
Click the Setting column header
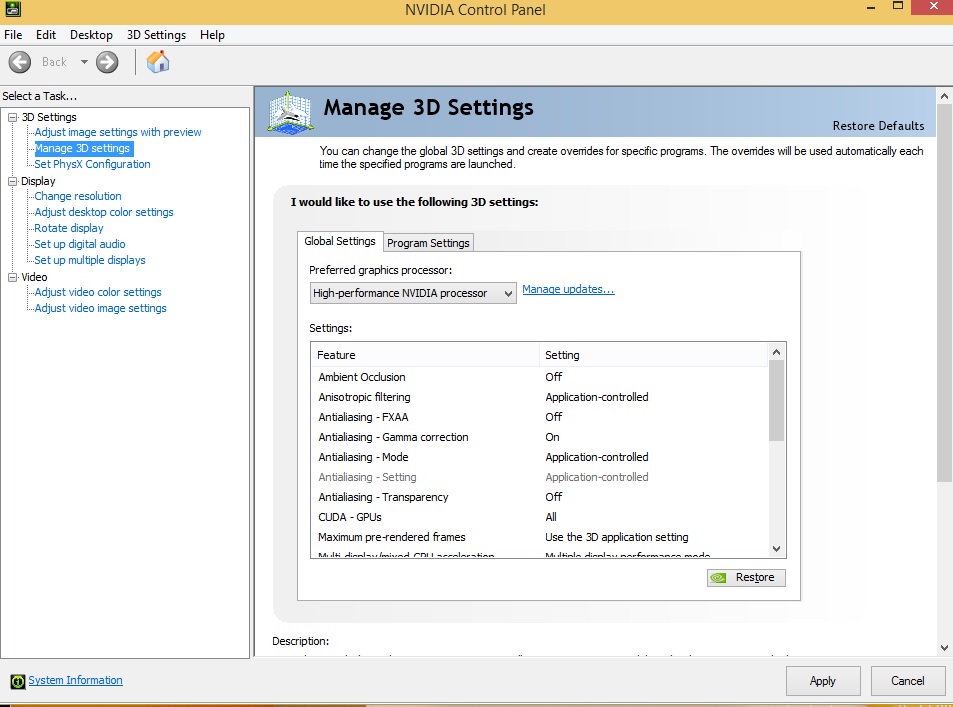click(x=653, y=355)
